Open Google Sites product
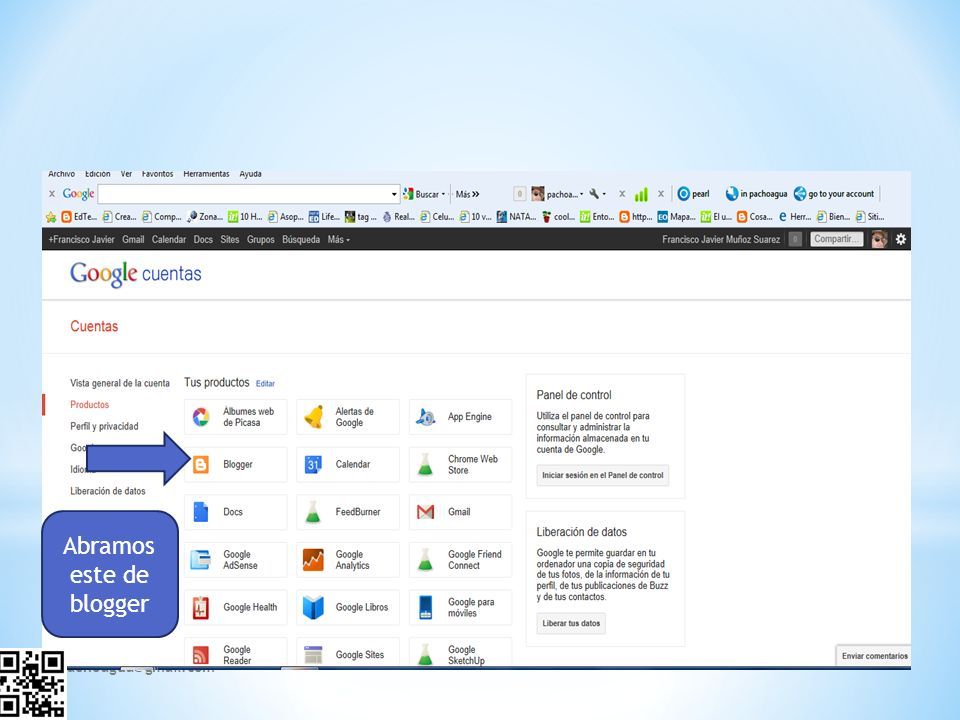Viewport: 960px width, 720px height. click(348, 653)
